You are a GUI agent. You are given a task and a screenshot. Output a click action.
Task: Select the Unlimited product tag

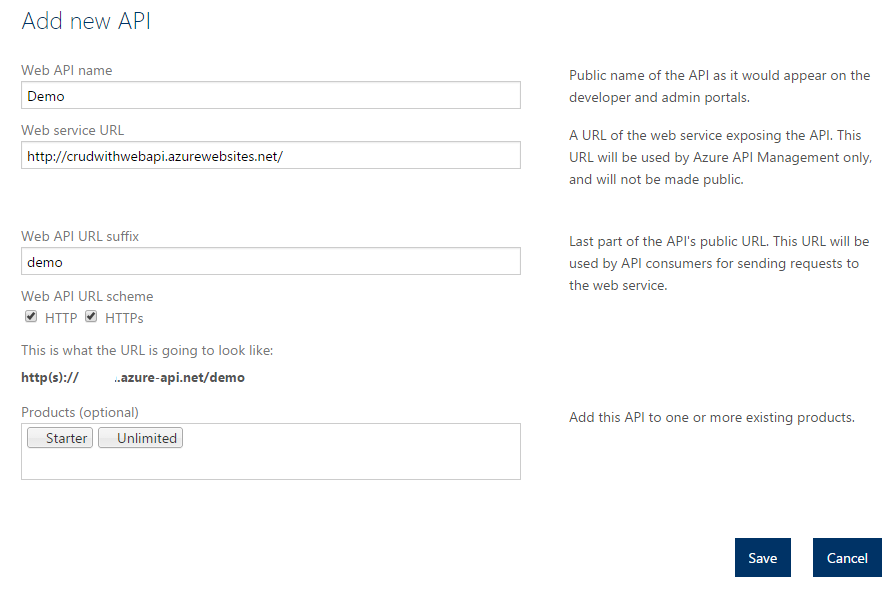pyautogui.click(x=140, y=438)
